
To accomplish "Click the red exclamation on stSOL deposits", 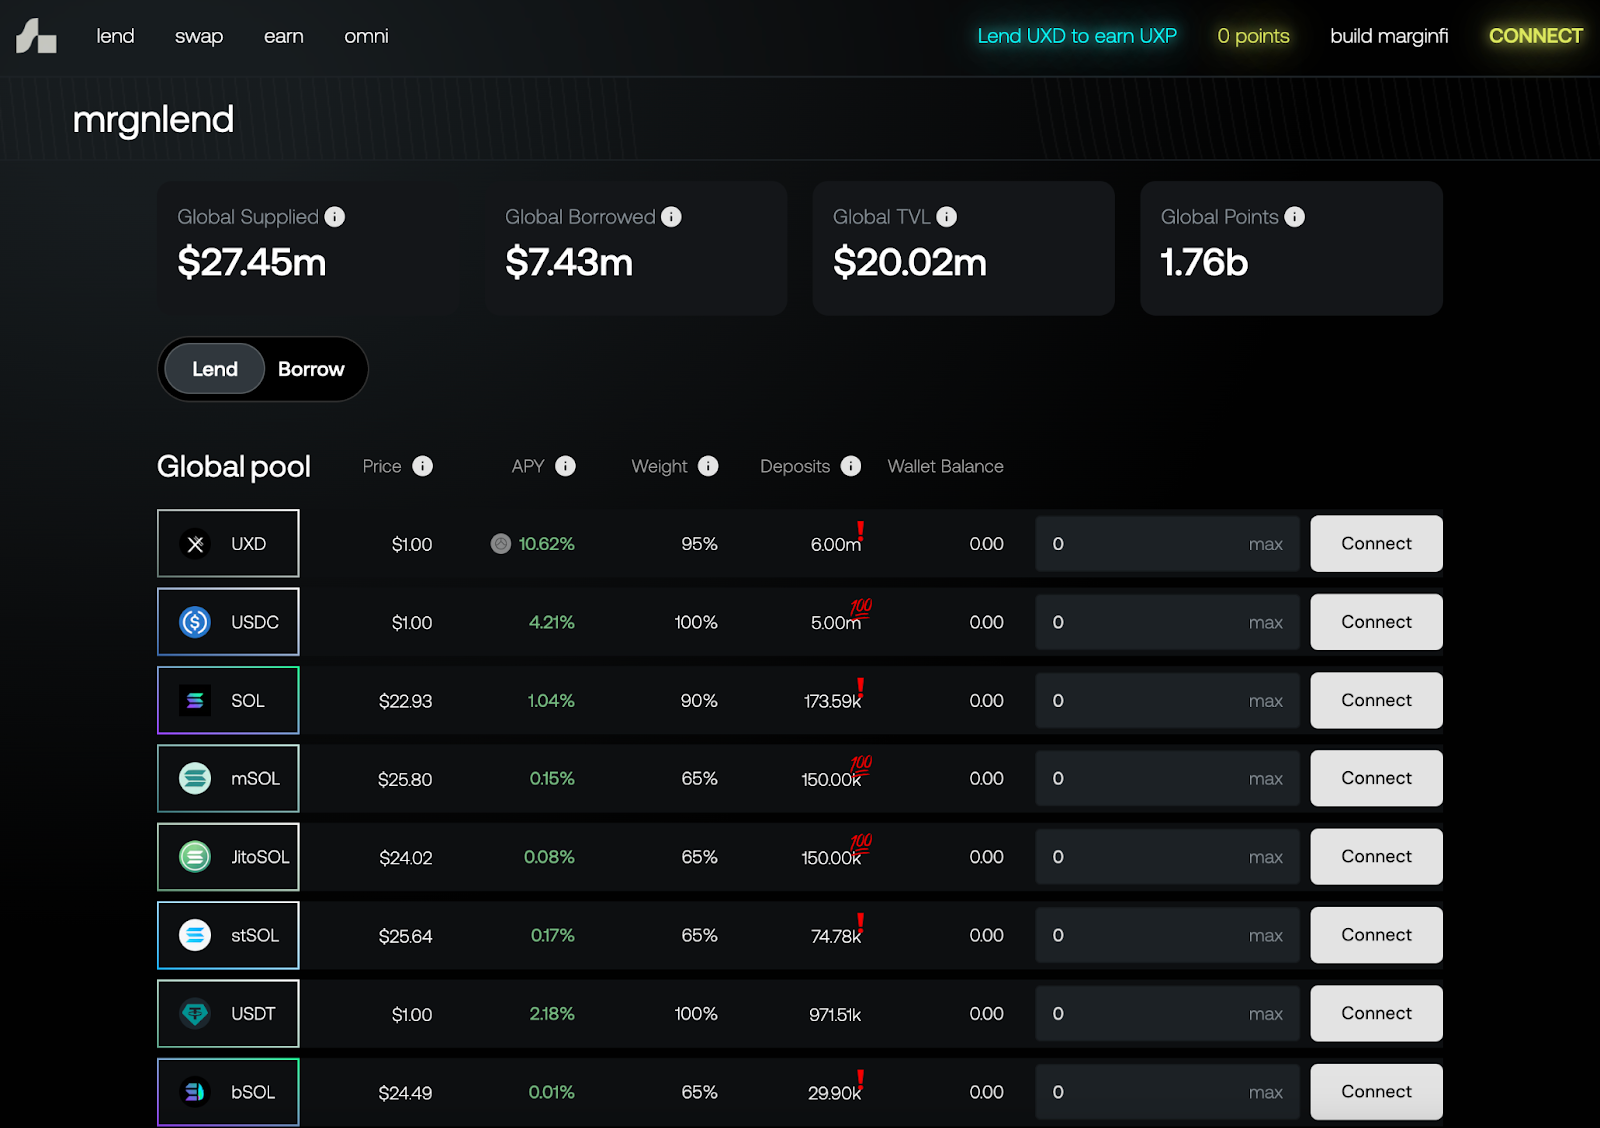I will pos(860,923).
